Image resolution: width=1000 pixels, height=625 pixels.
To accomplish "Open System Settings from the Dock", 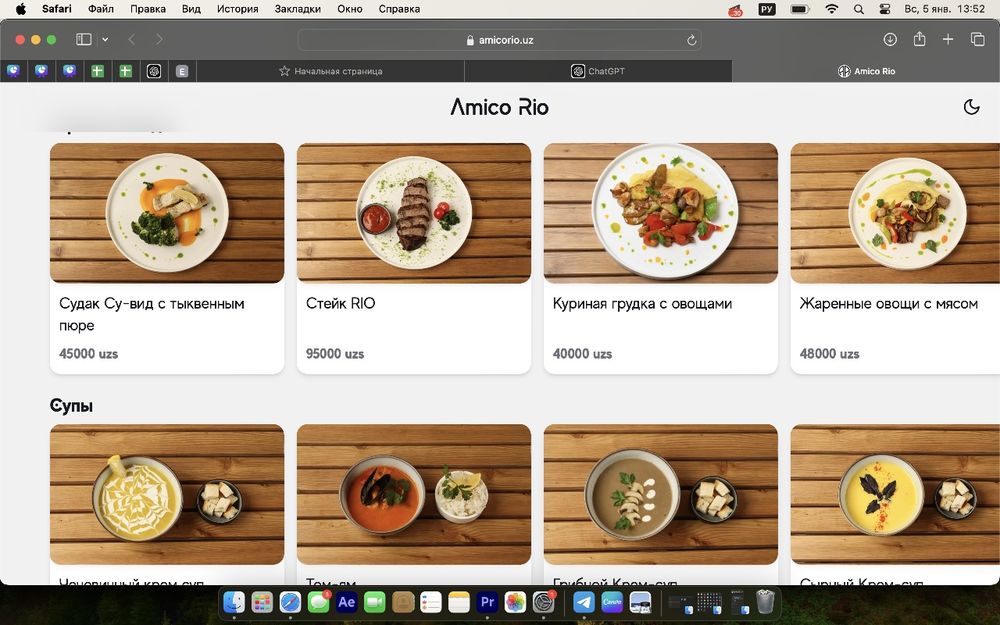I will click(543, 601).
